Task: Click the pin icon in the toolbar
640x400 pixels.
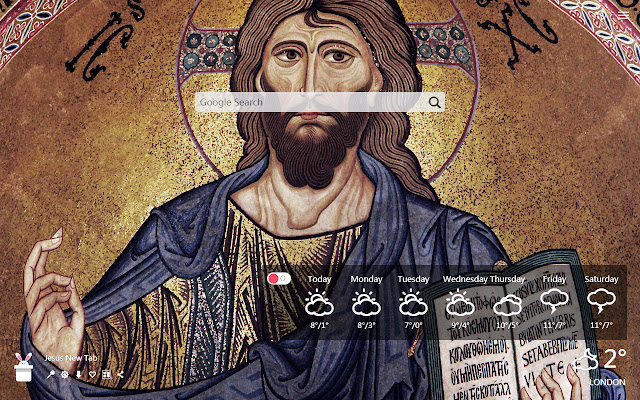Action: (51, 374)
